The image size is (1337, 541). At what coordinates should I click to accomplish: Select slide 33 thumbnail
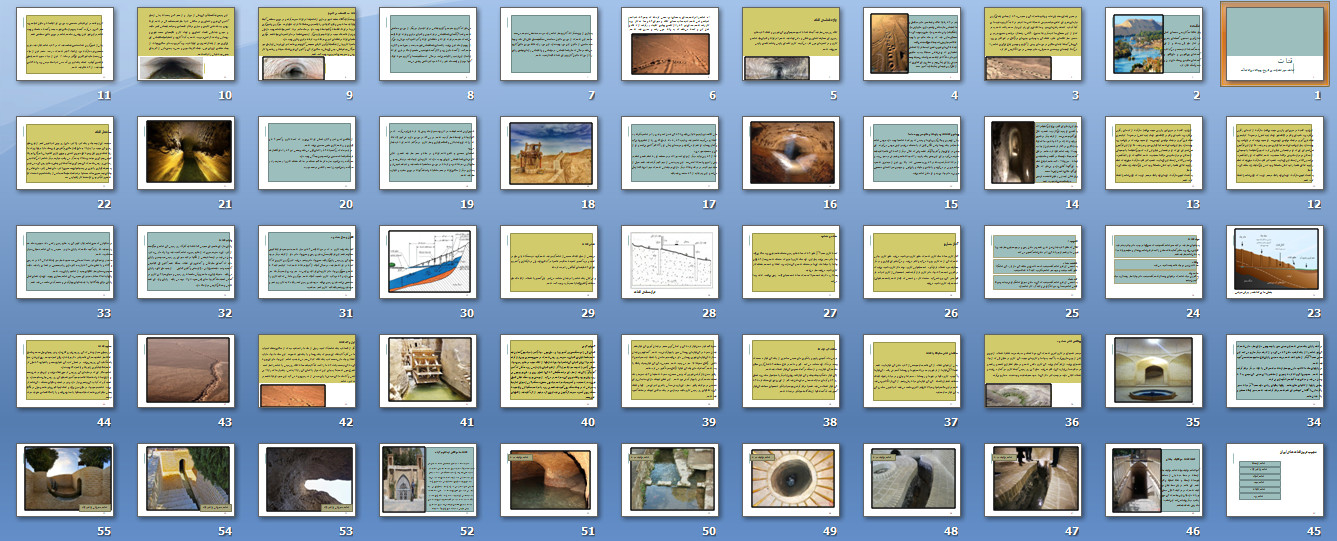[x=65, y=262]
